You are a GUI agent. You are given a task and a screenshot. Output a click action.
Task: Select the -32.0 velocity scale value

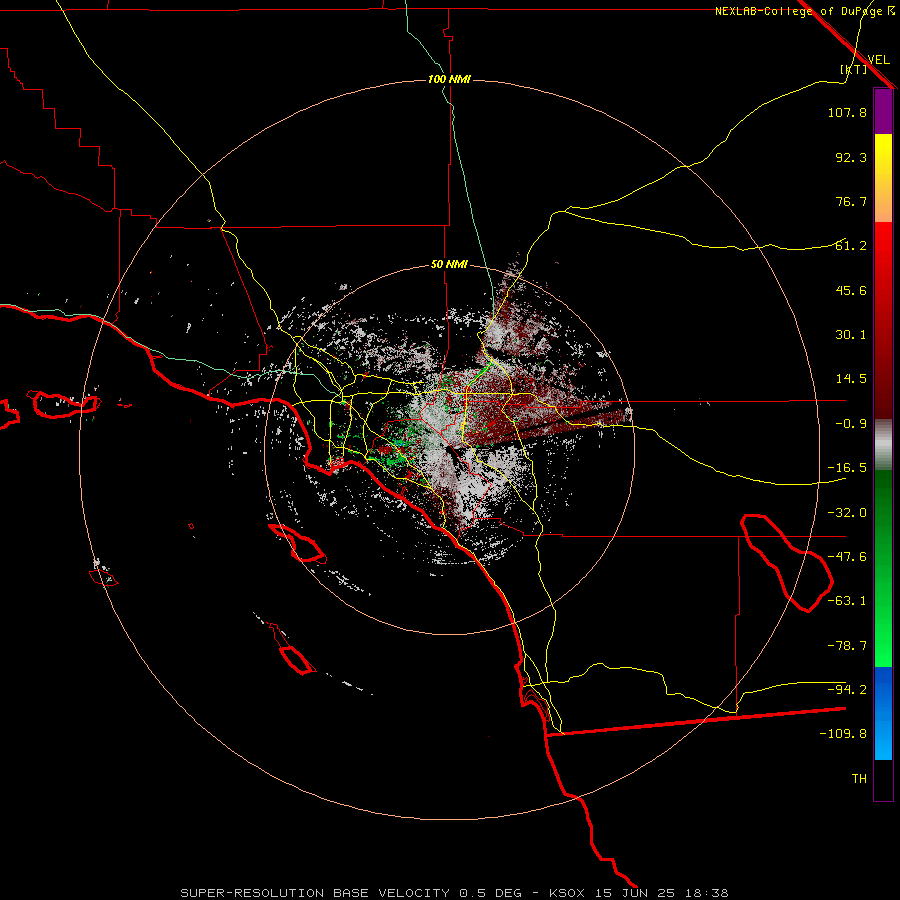[847, 513]
